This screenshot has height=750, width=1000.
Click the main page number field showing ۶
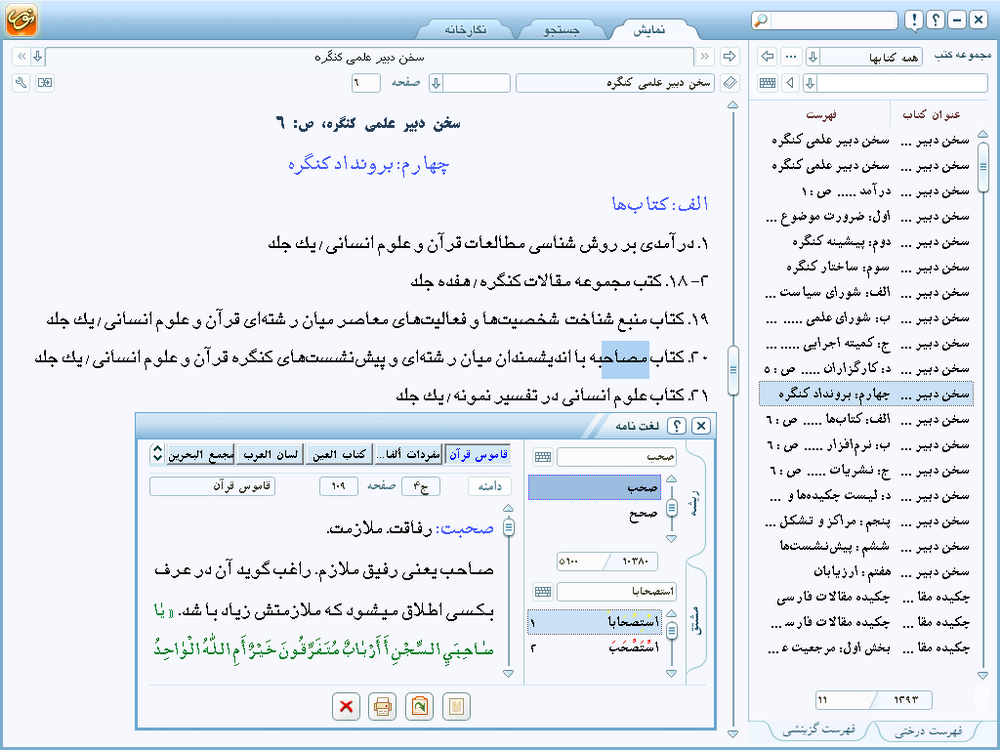pos(366,83)
